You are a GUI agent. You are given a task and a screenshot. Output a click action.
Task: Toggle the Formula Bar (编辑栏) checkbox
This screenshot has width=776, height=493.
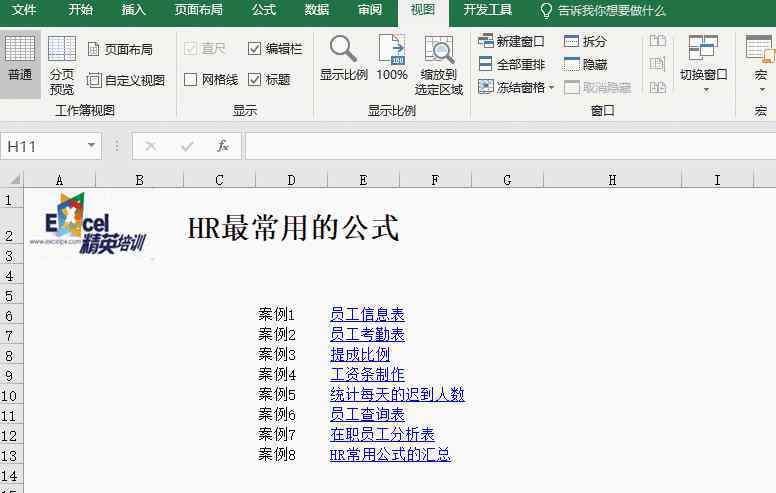pos(254,48)
